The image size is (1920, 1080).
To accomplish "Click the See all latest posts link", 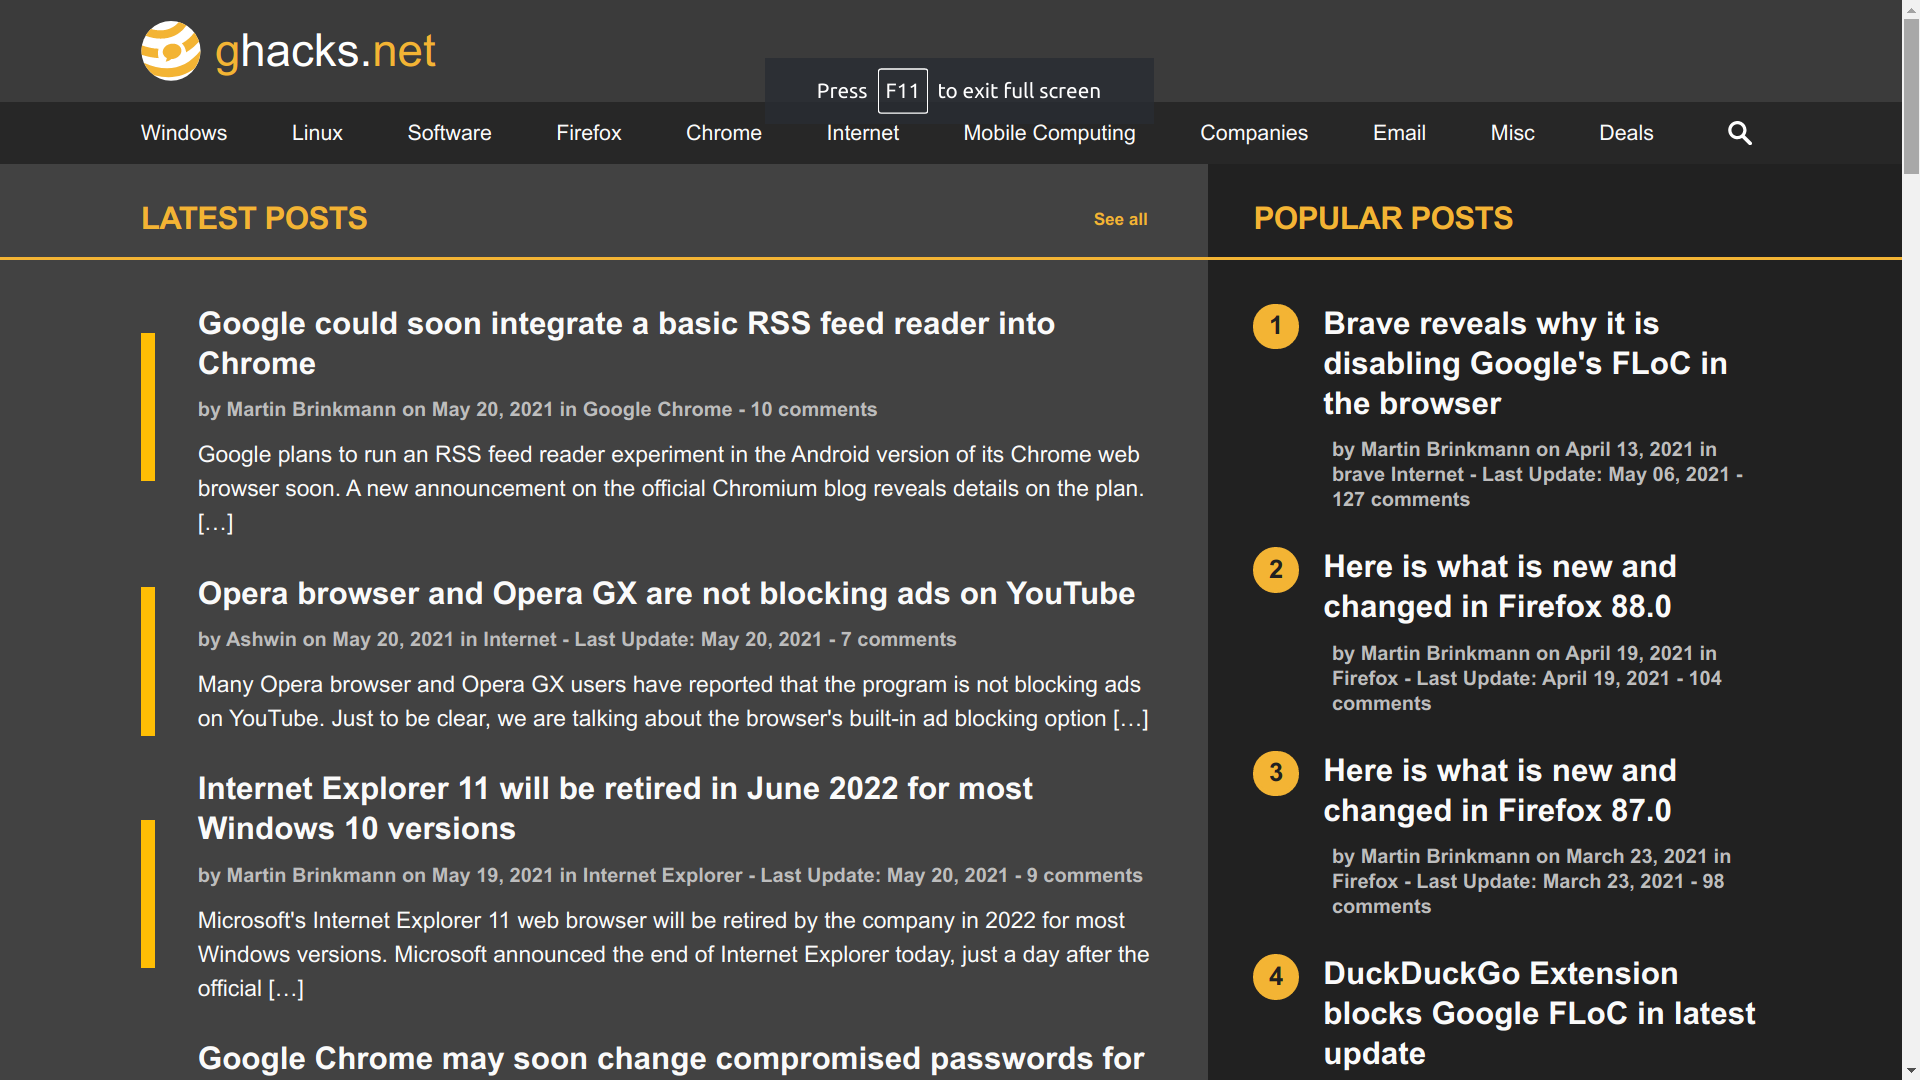I will (x=1120, y=219).
